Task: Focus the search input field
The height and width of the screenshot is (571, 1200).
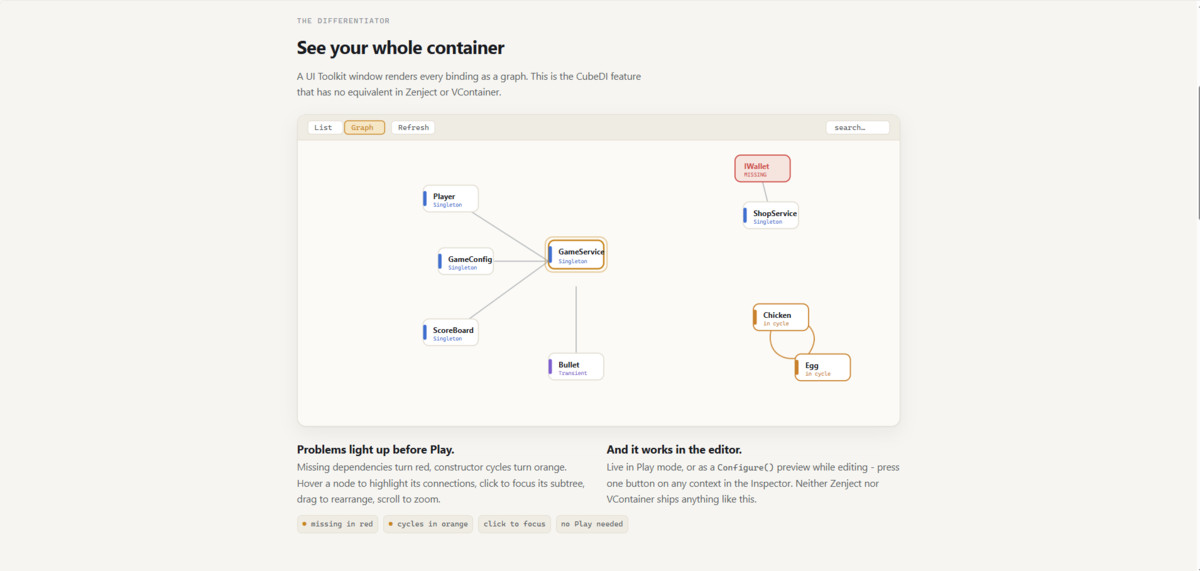Action: click(858, 127)
